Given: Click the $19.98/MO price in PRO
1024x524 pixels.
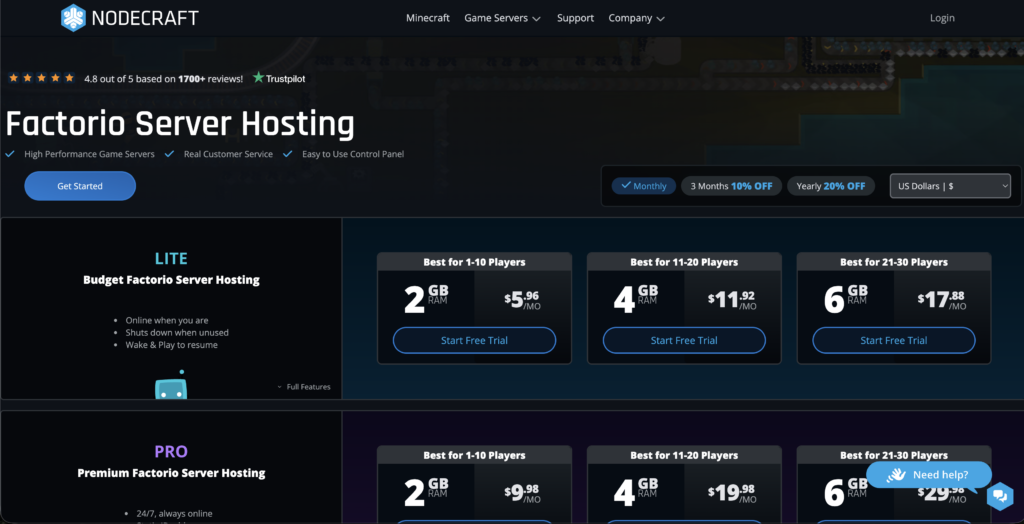Looking at the screenshot, I should [x=732, y=493].
